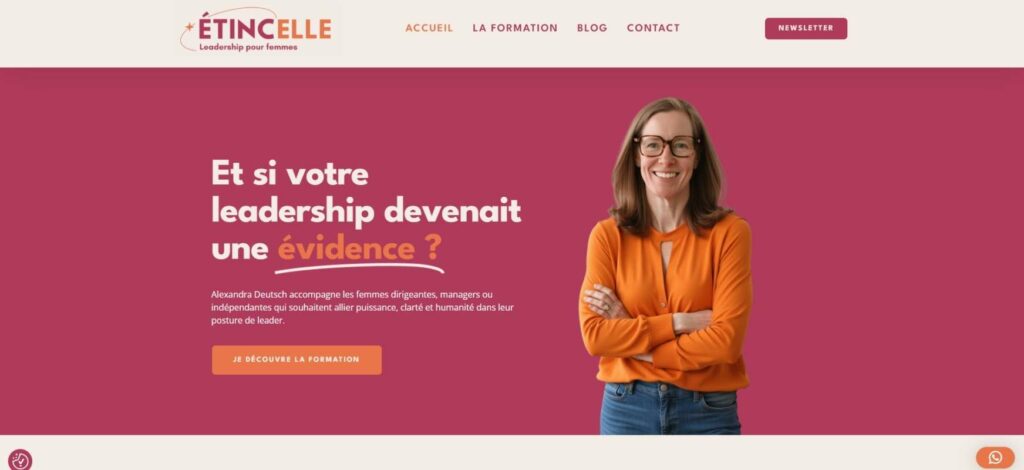The image size is (1024, 470).
Task: Click the ÉTINCELLE logo wordmark
Action: (x=264, y=29)
